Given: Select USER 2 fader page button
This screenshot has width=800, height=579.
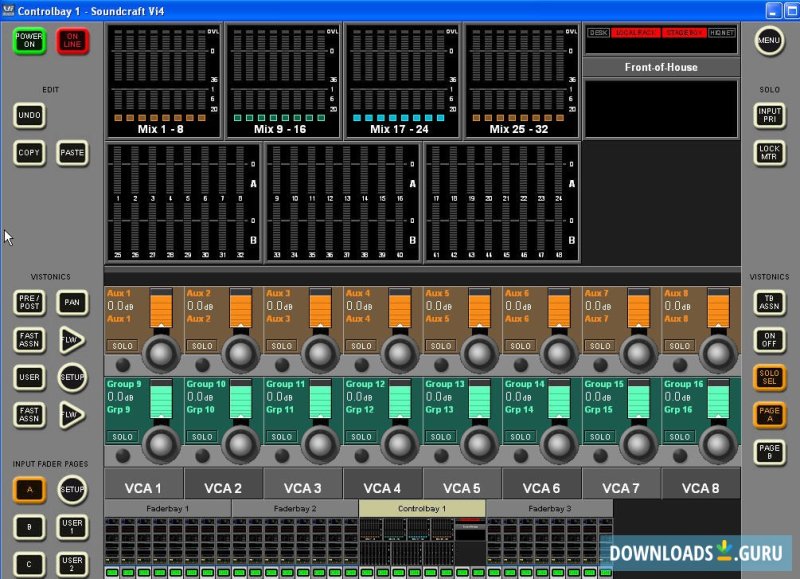Looking at the screenshot, I should click(72, 564).
